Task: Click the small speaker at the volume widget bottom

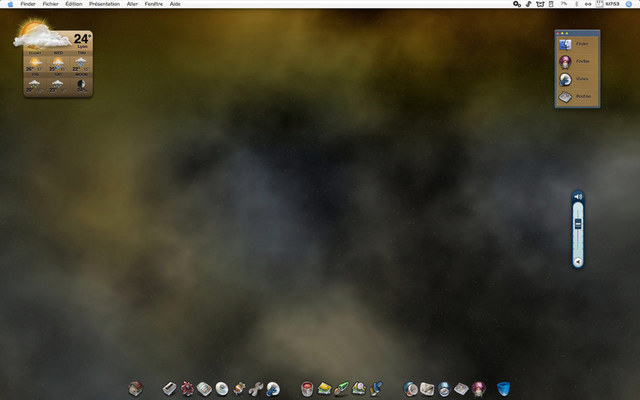Action: point(578,261)
